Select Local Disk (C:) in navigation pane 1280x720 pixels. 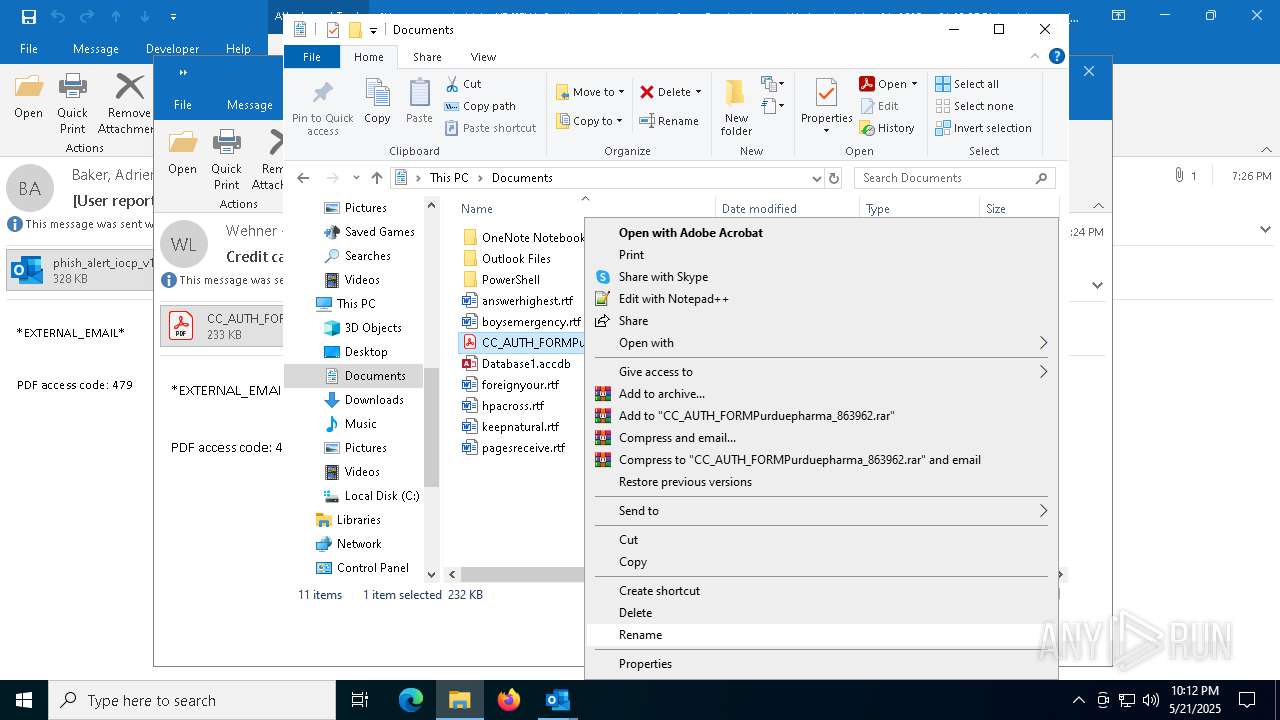pos(381,496)
